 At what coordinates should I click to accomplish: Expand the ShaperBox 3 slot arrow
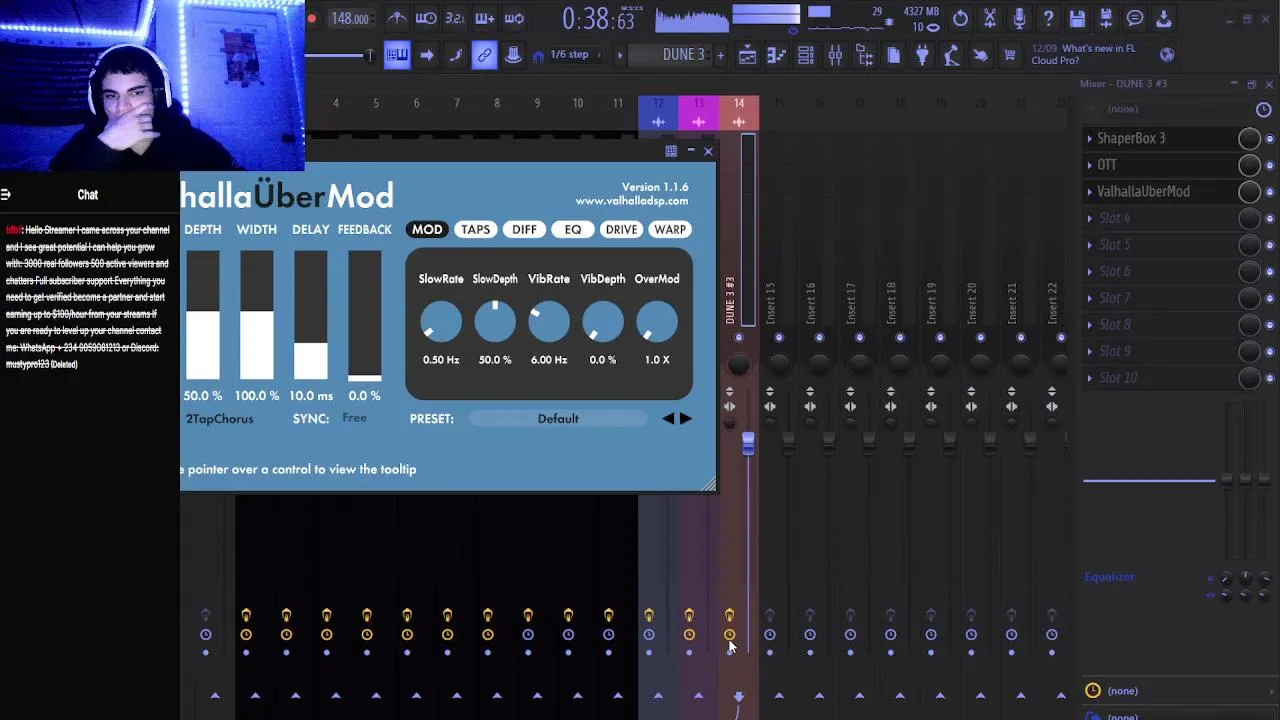[x=1090, y=138]
